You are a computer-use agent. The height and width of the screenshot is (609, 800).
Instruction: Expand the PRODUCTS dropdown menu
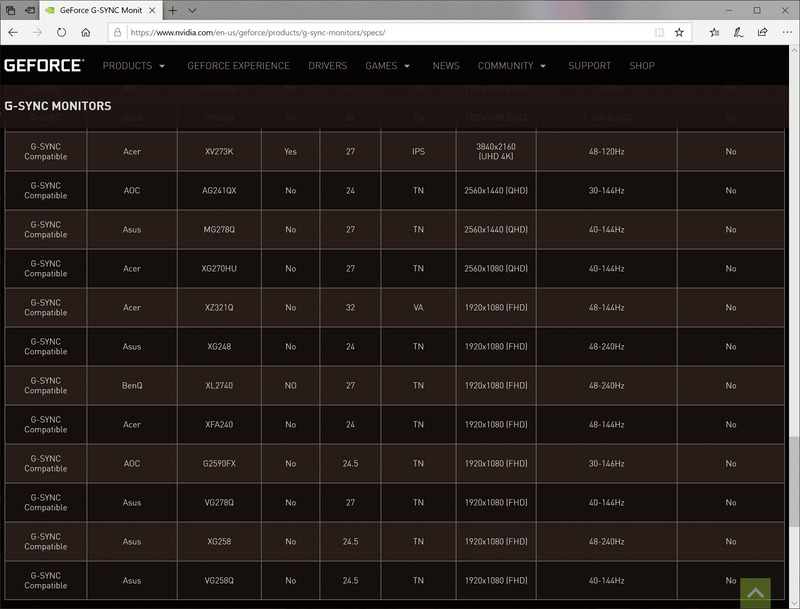click(x=135, y=65)
